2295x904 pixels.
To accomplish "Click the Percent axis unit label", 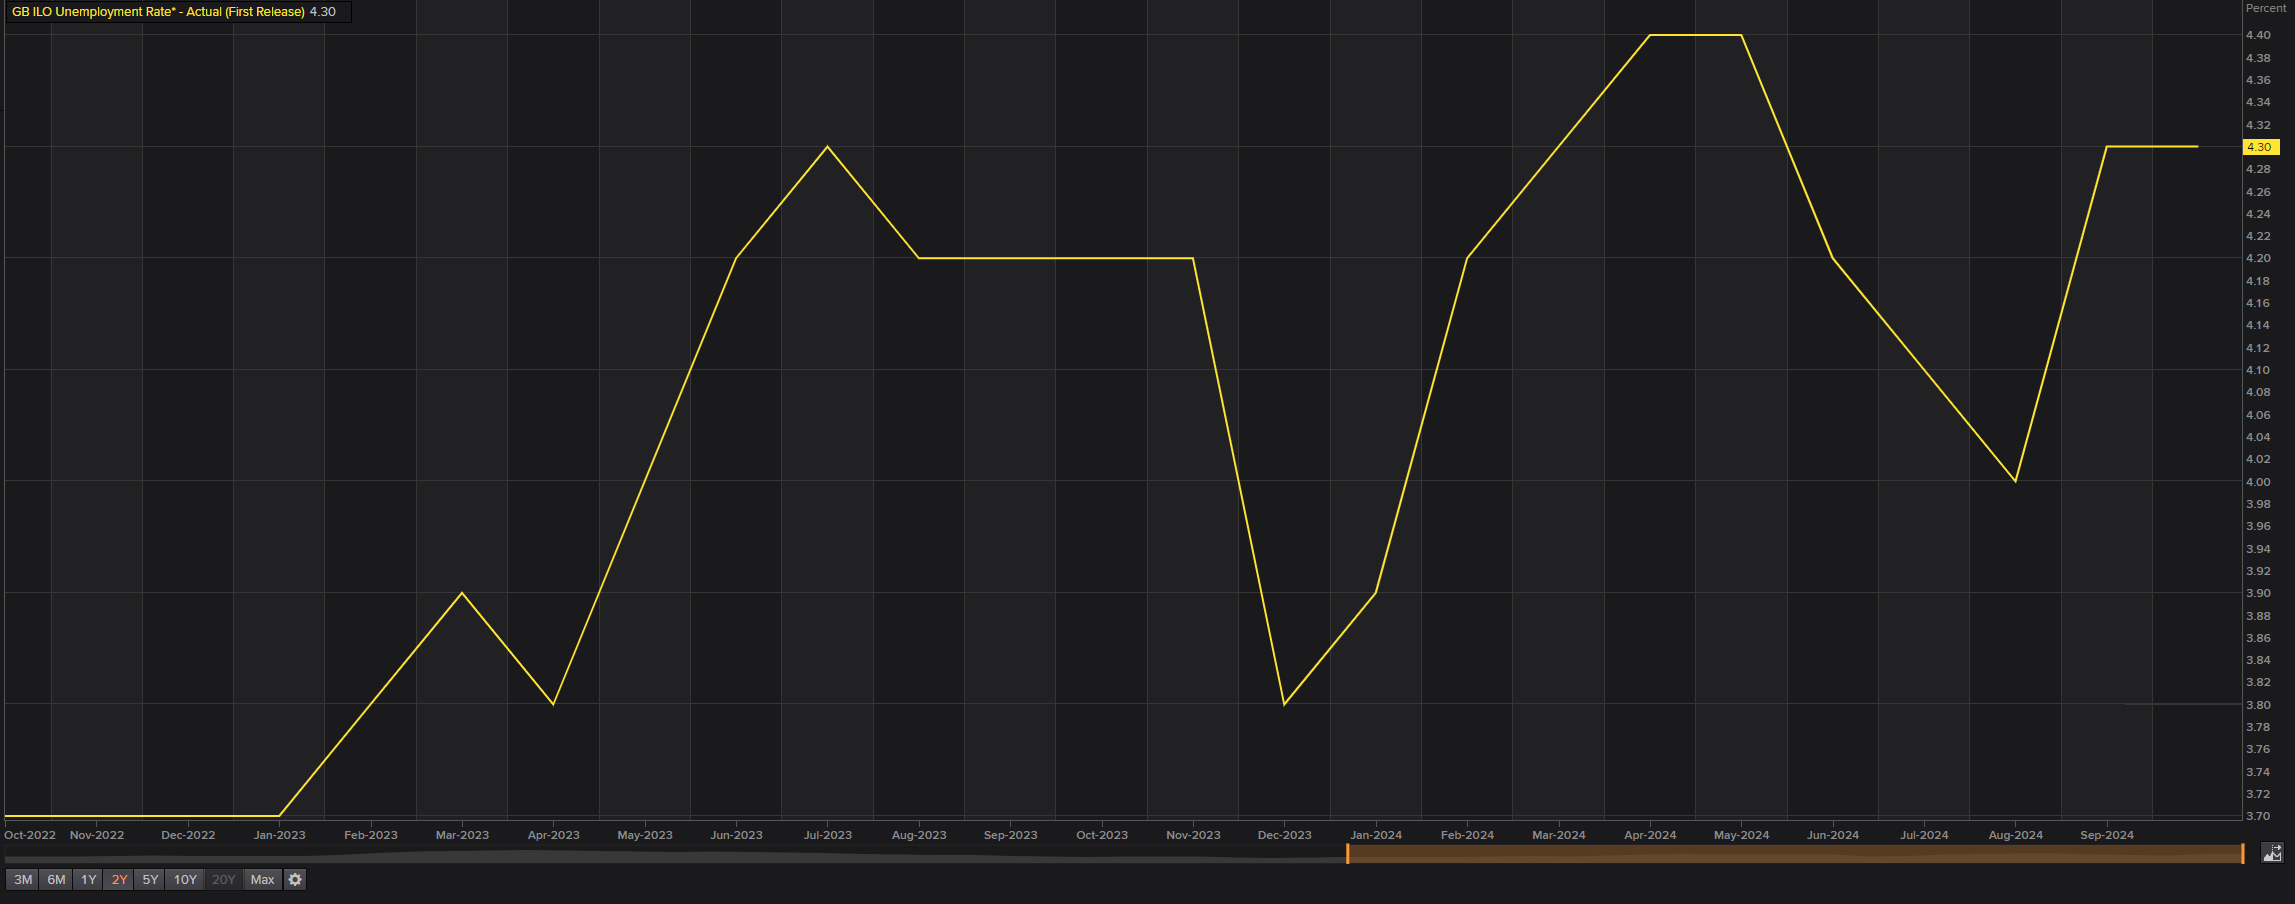I will (2266, 8).
